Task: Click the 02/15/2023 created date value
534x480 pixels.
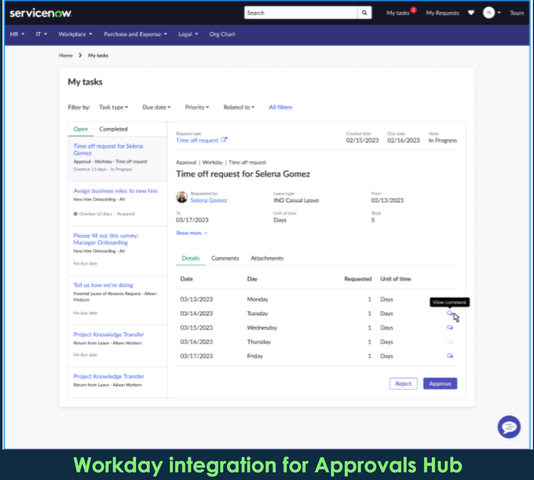Action: click(362, 140)
